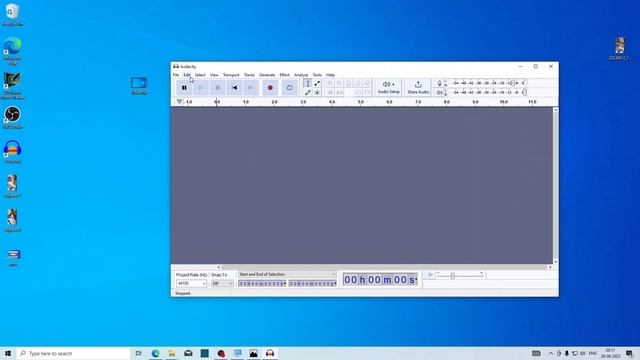Select the Audacity desktop shortcut icon
The width and height of the screenshot is (640, 360).
coord(12,152)
